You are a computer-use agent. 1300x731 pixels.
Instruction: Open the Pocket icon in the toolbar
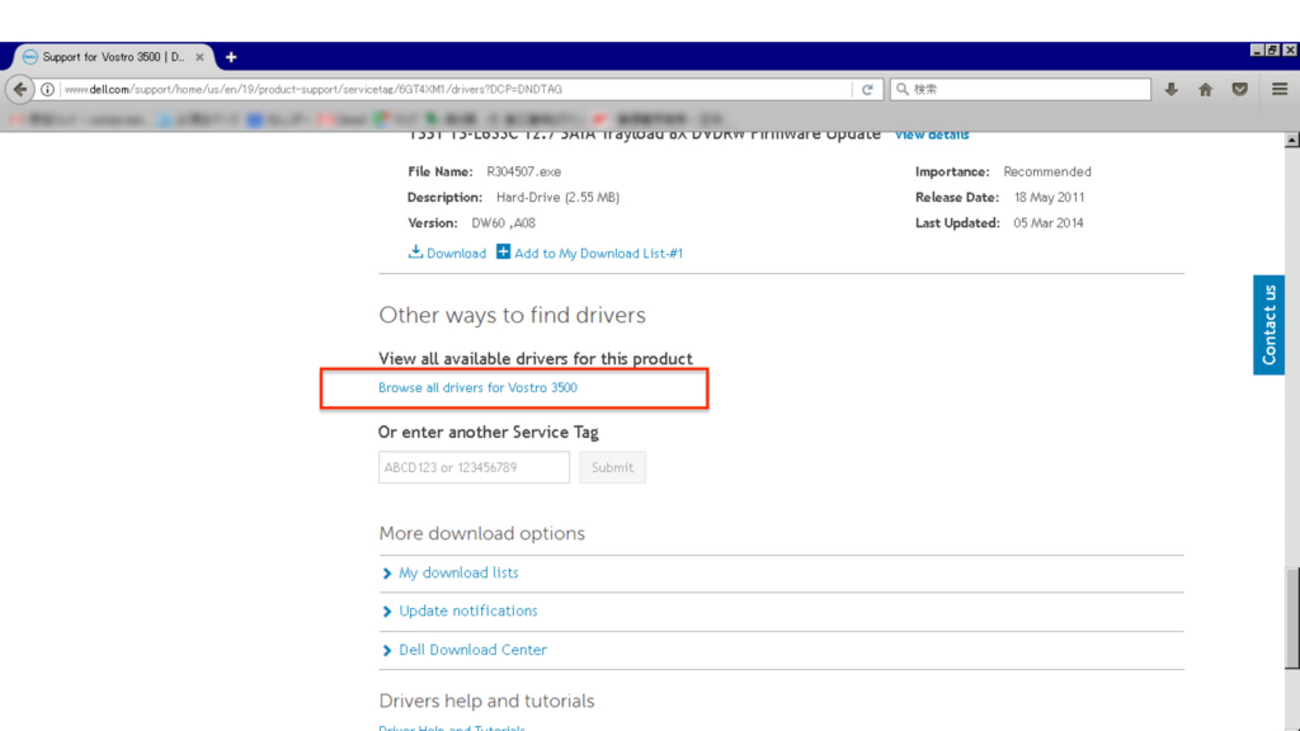[1240, 89]
